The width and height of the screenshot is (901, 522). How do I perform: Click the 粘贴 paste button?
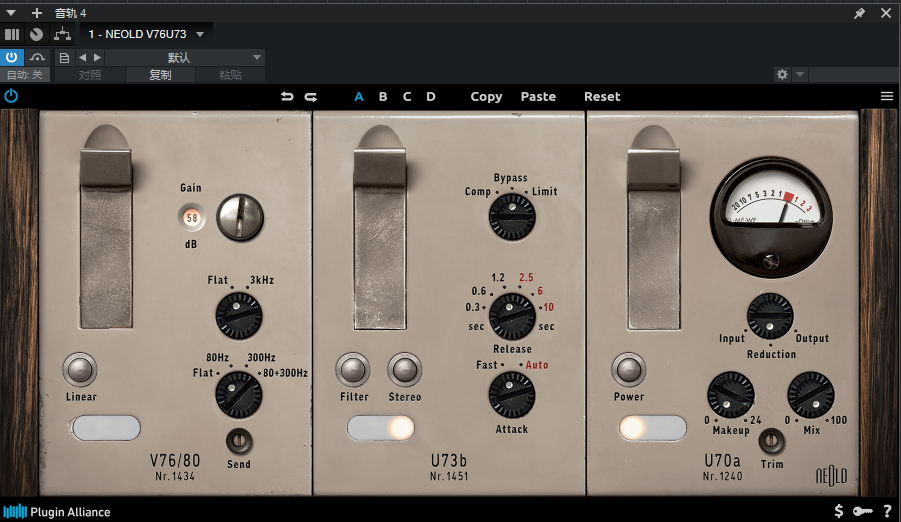(230, 75)
